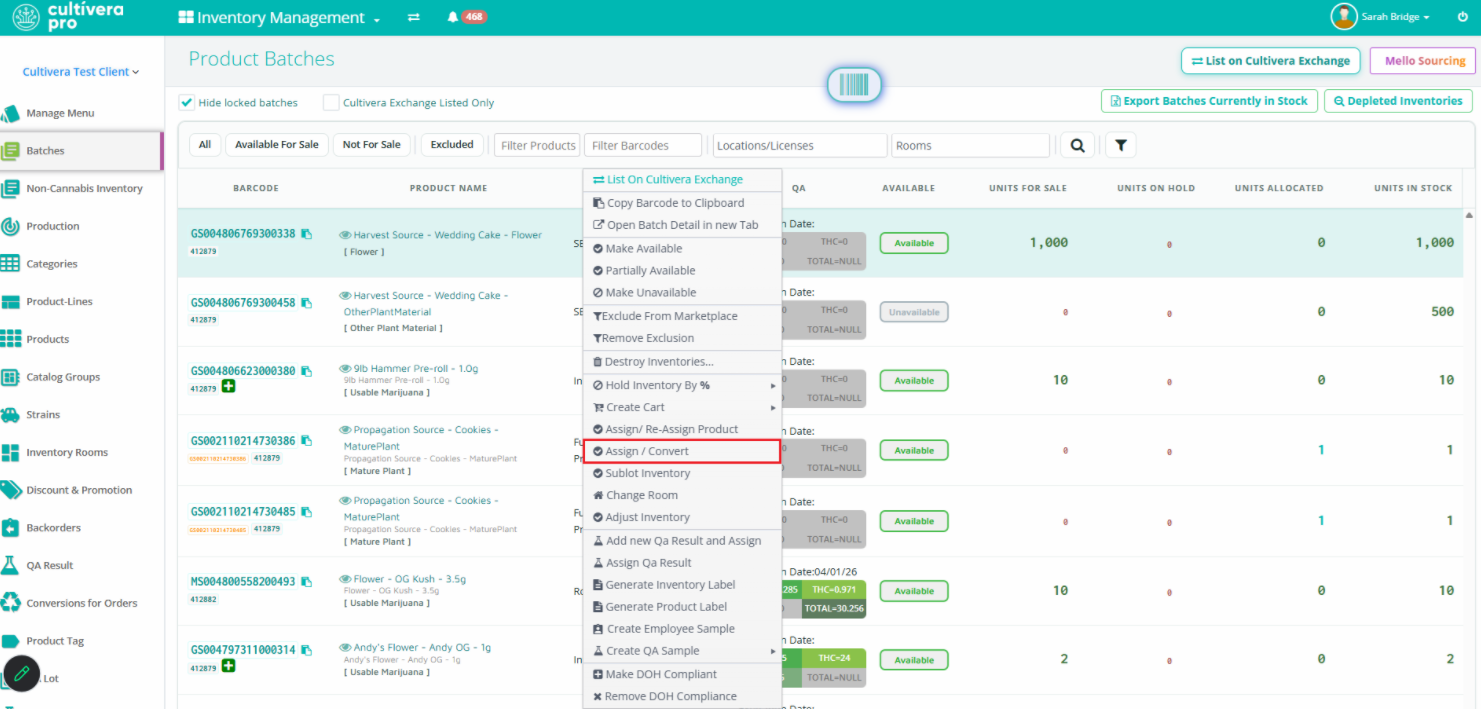Open QA Result in the sidebar
The height and width of the screenshot is (709, 1481).
pyautogui.click(x=50, y=565)
